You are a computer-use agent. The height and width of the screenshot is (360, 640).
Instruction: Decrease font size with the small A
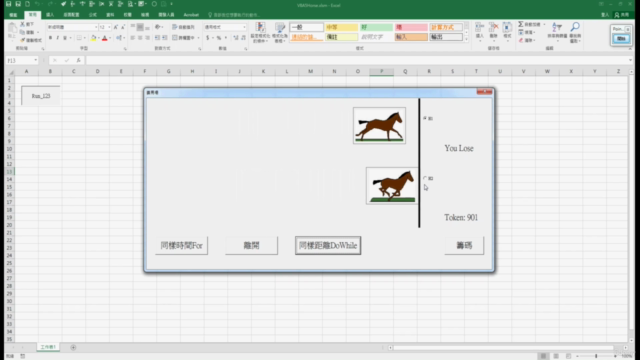coord(123,27)
